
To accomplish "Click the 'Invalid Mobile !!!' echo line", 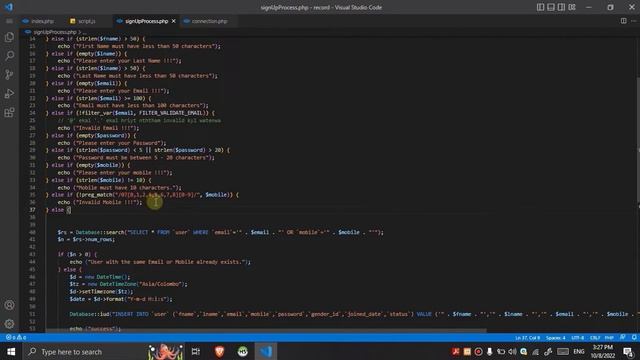I will [x=100, y=202].
